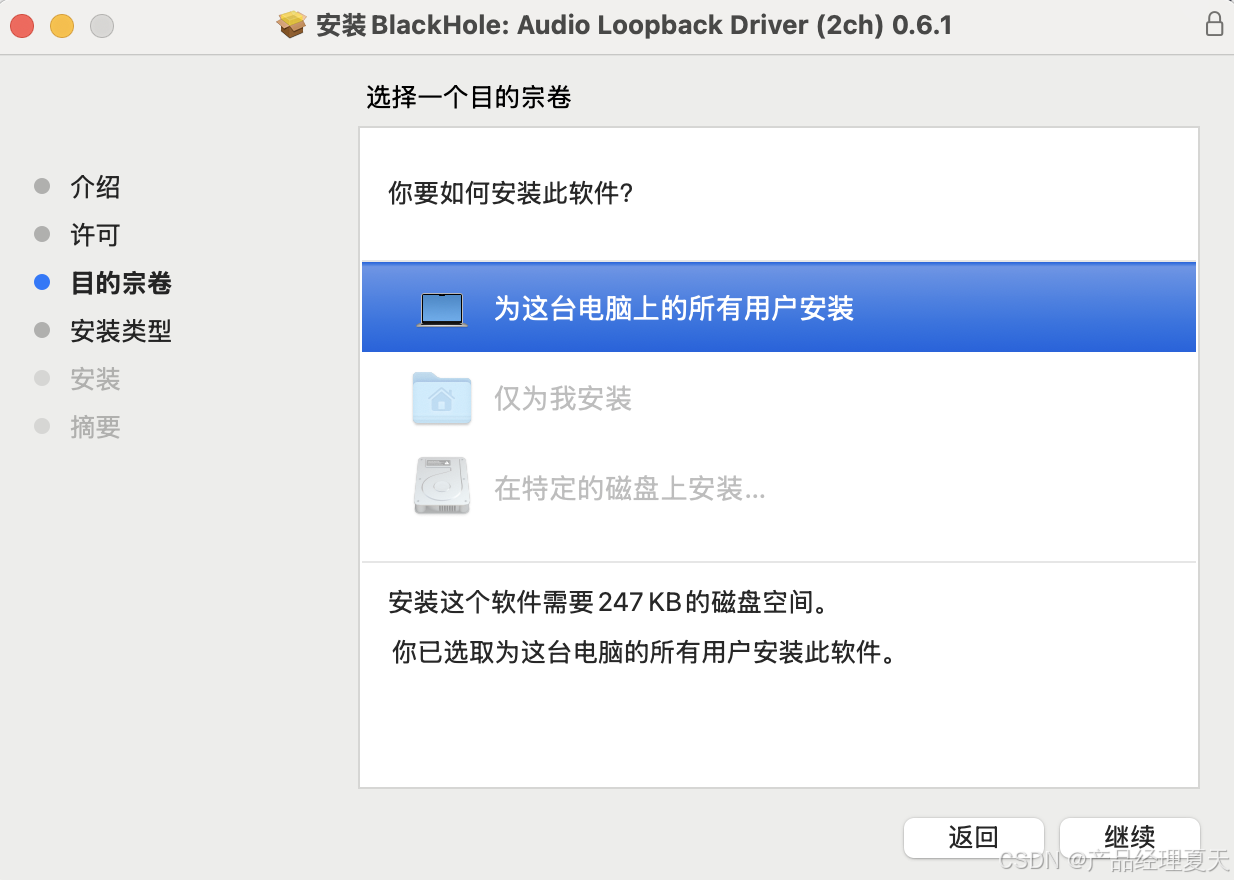Go to the 许可 step label in sidebar
1234x880 pixels.
coord(95,235)
